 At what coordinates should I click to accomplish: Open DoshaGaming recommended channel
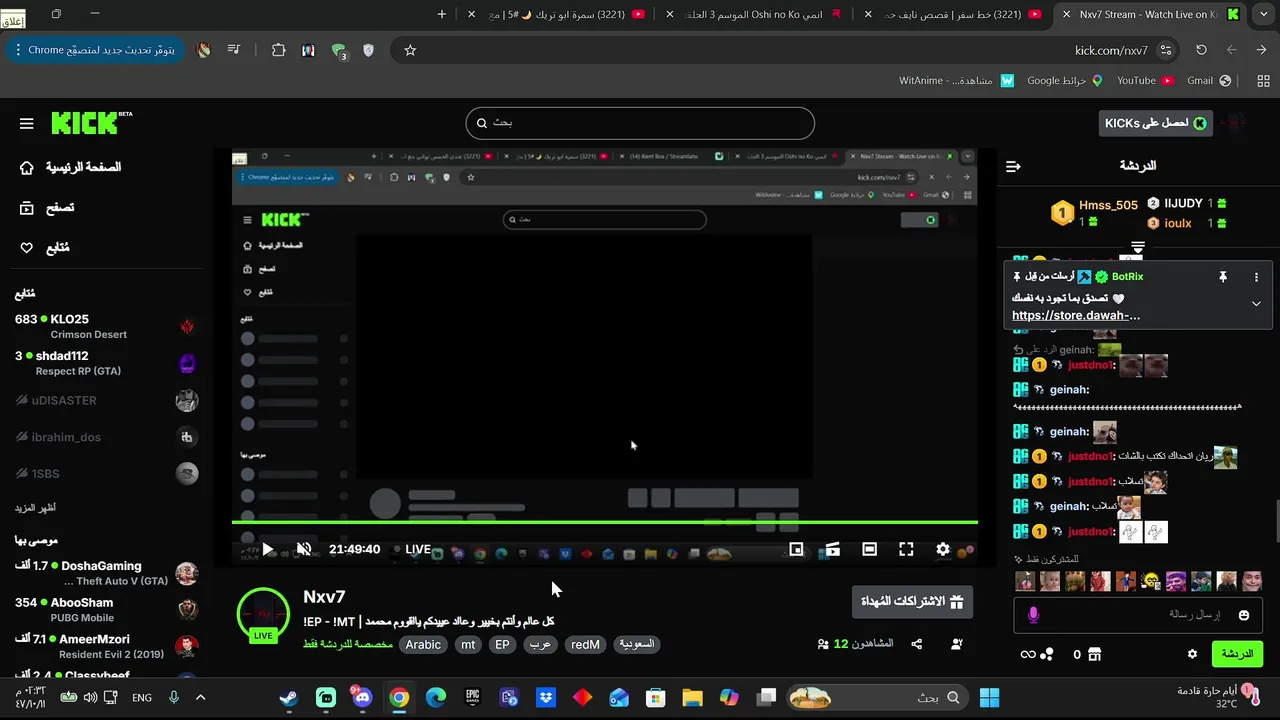(x=105, y=573)
